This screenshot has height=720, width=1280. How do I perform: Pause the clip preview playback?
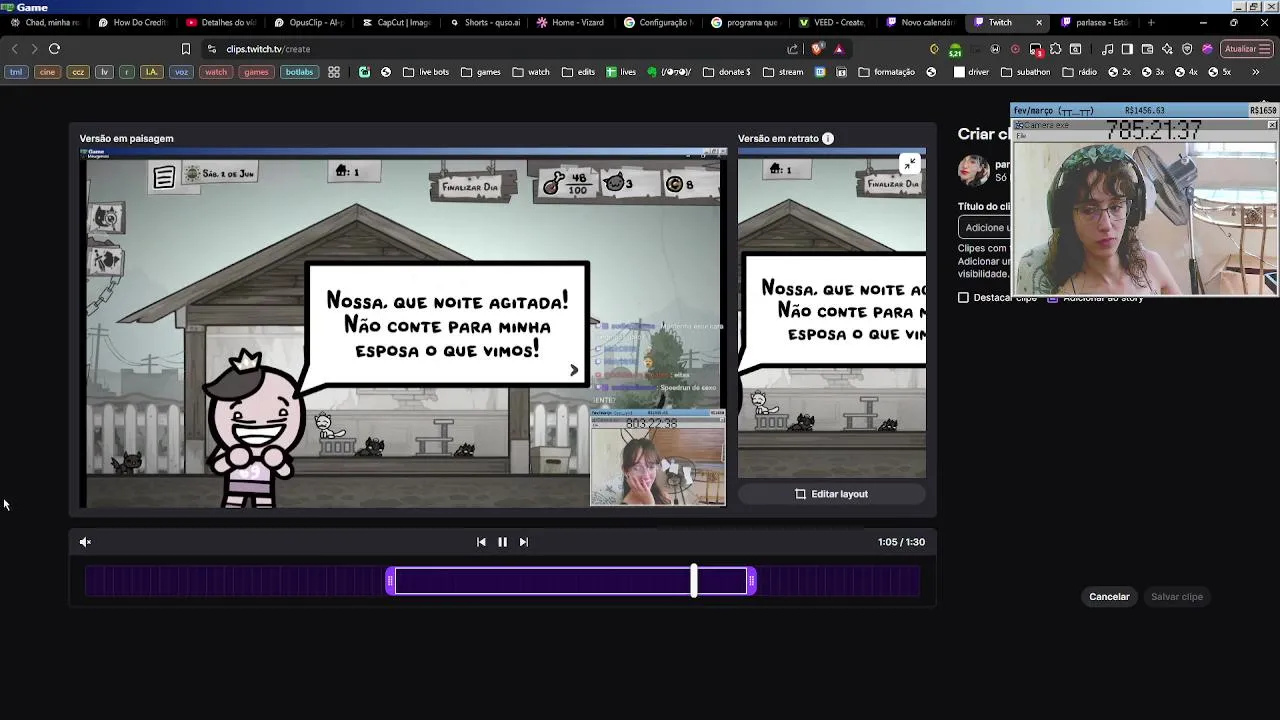[x=502, y=542]
